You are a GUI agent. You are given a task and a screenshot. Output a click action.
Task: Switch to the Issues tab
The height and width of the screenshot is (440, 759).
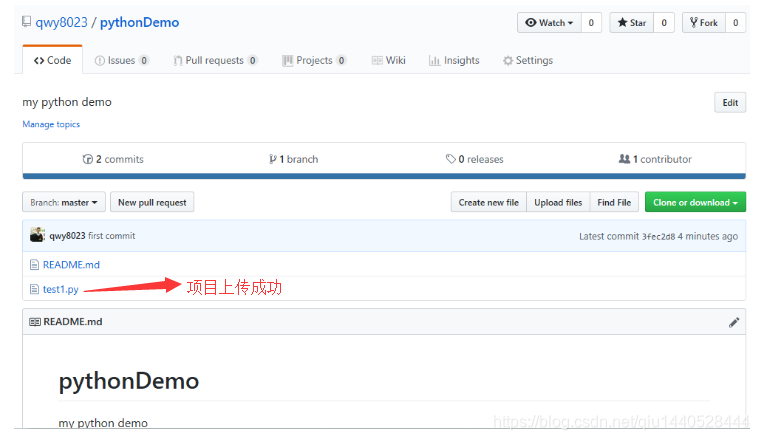tap(121, 61)
